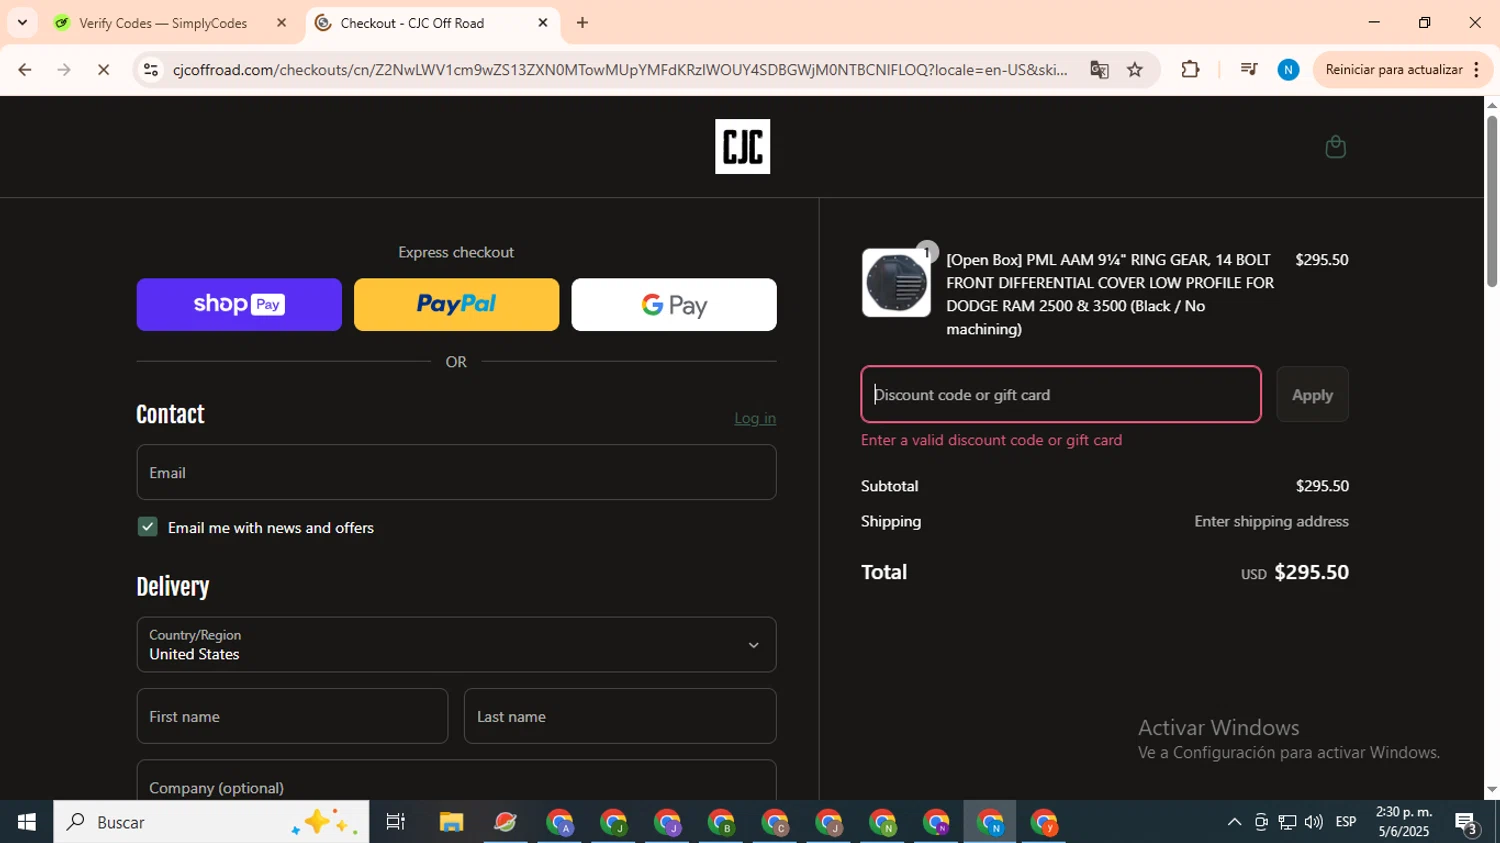Viewport: 1500px width, 843px height.
Task: Go back to previous page
Action: tap(25, 70)
